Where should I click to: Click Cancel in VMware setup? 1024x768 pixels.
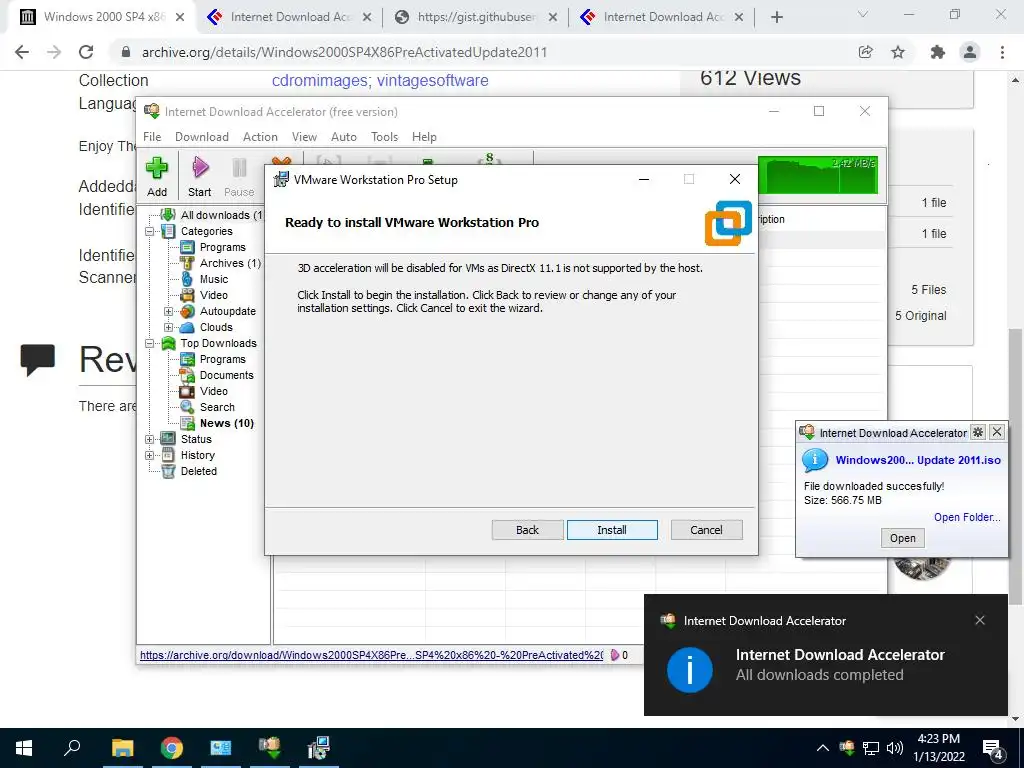707,530
